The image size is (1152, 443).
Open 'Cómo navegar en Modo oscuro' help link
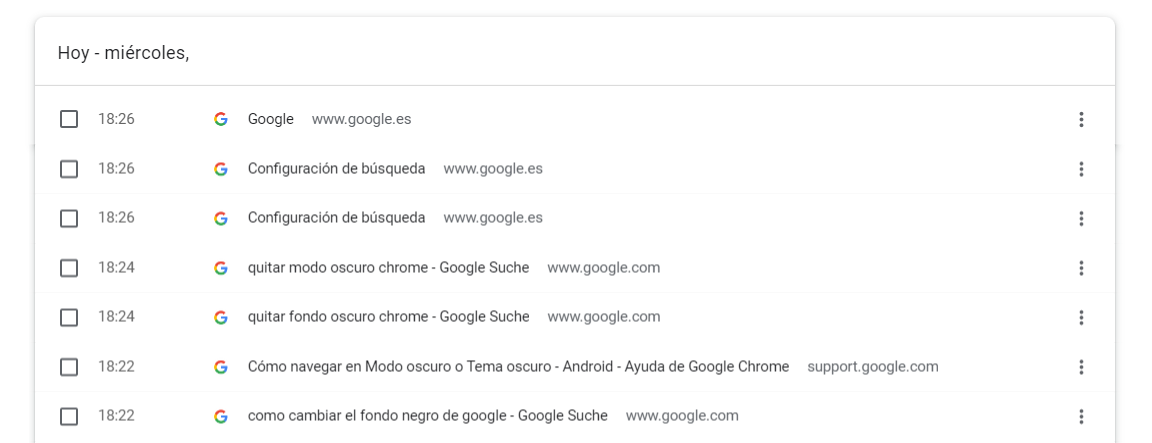(518, 367)
